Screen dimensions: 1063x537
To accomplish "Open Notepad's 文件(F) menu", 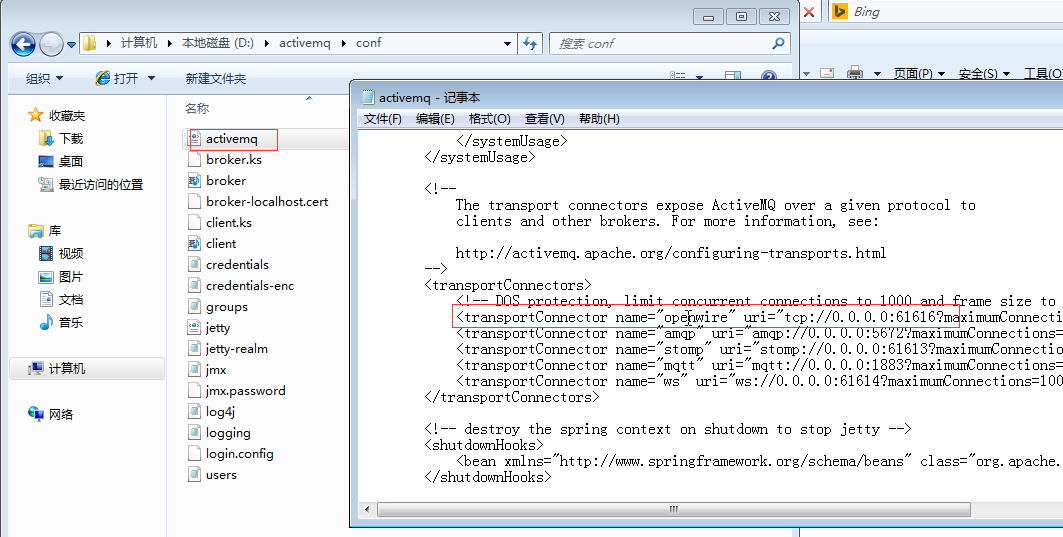I will [x=382, y=119].
